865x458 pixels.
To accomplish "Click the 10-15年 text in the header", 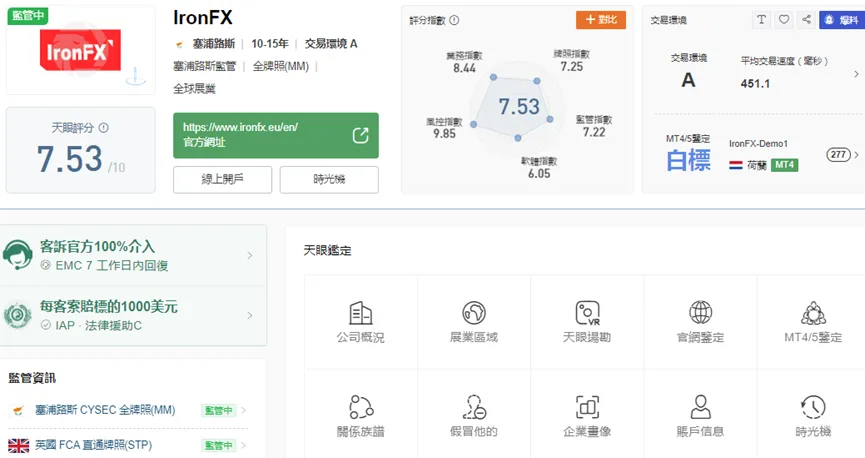I will coord(270,44).
